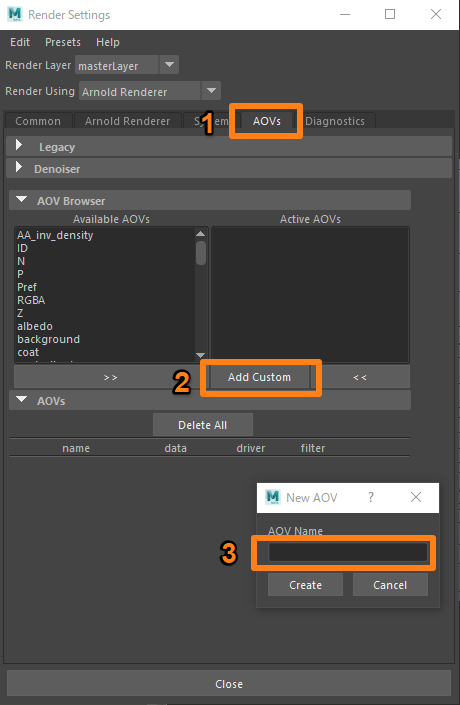
Task: Click the Available AOVs scrollbar thumb
Action: pyautogui.click(x=201, y=253)
